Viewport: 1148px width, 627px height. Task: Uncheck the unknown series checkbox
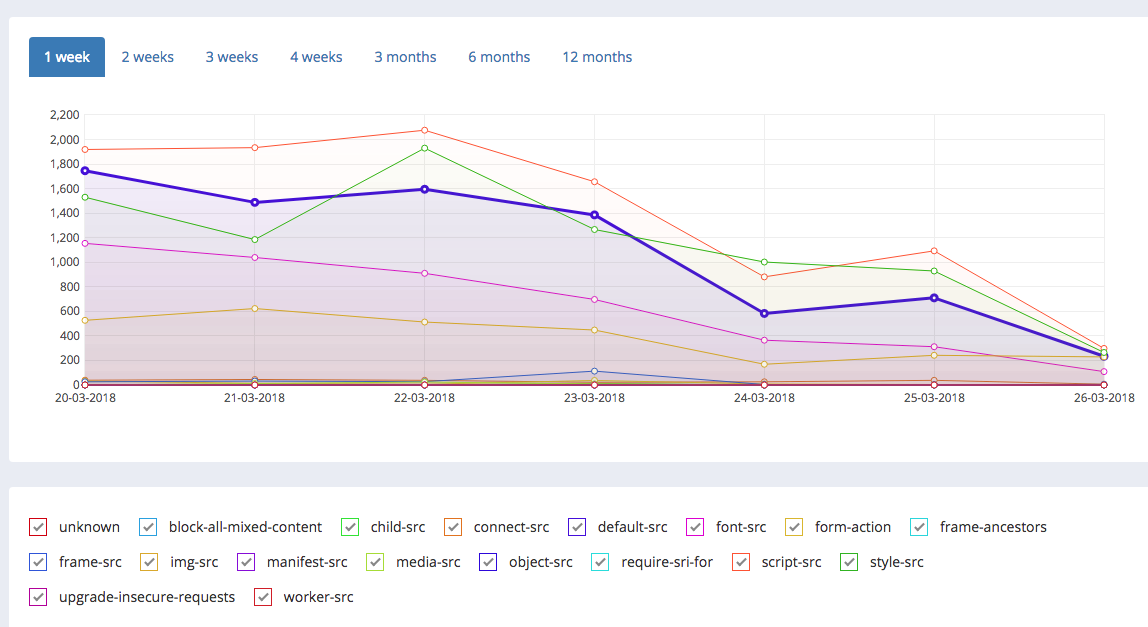pos(38,527)
